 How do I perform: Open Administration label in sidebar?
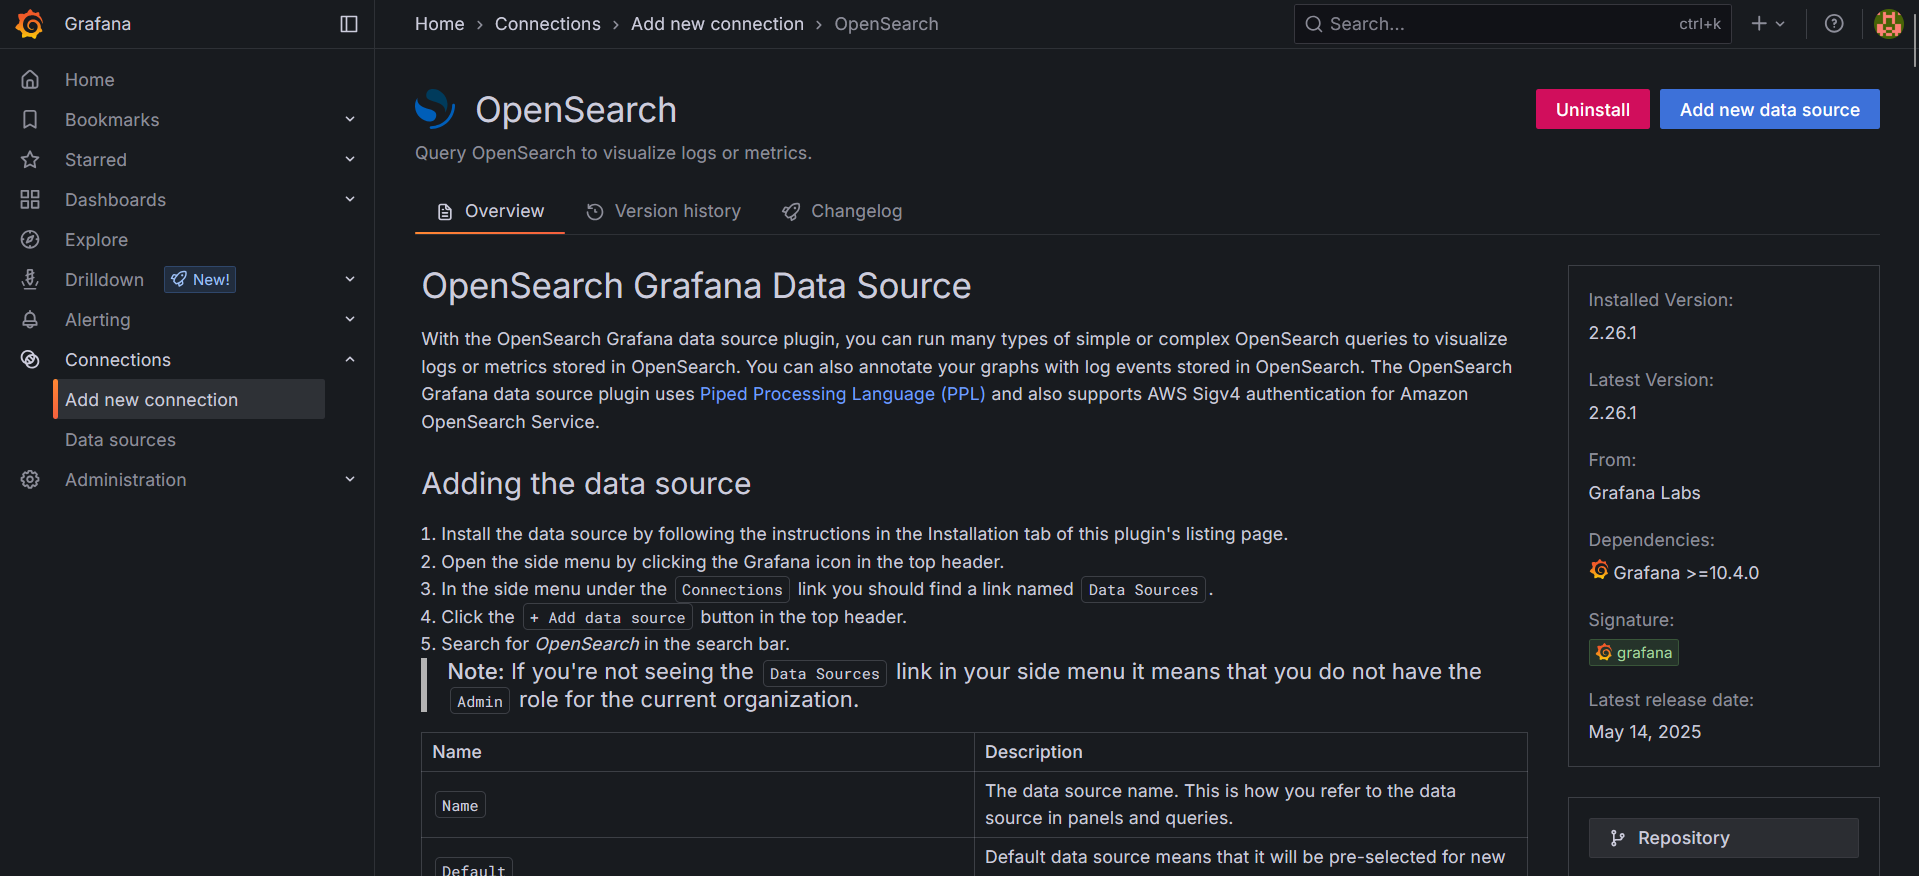[x=126, y=480]
